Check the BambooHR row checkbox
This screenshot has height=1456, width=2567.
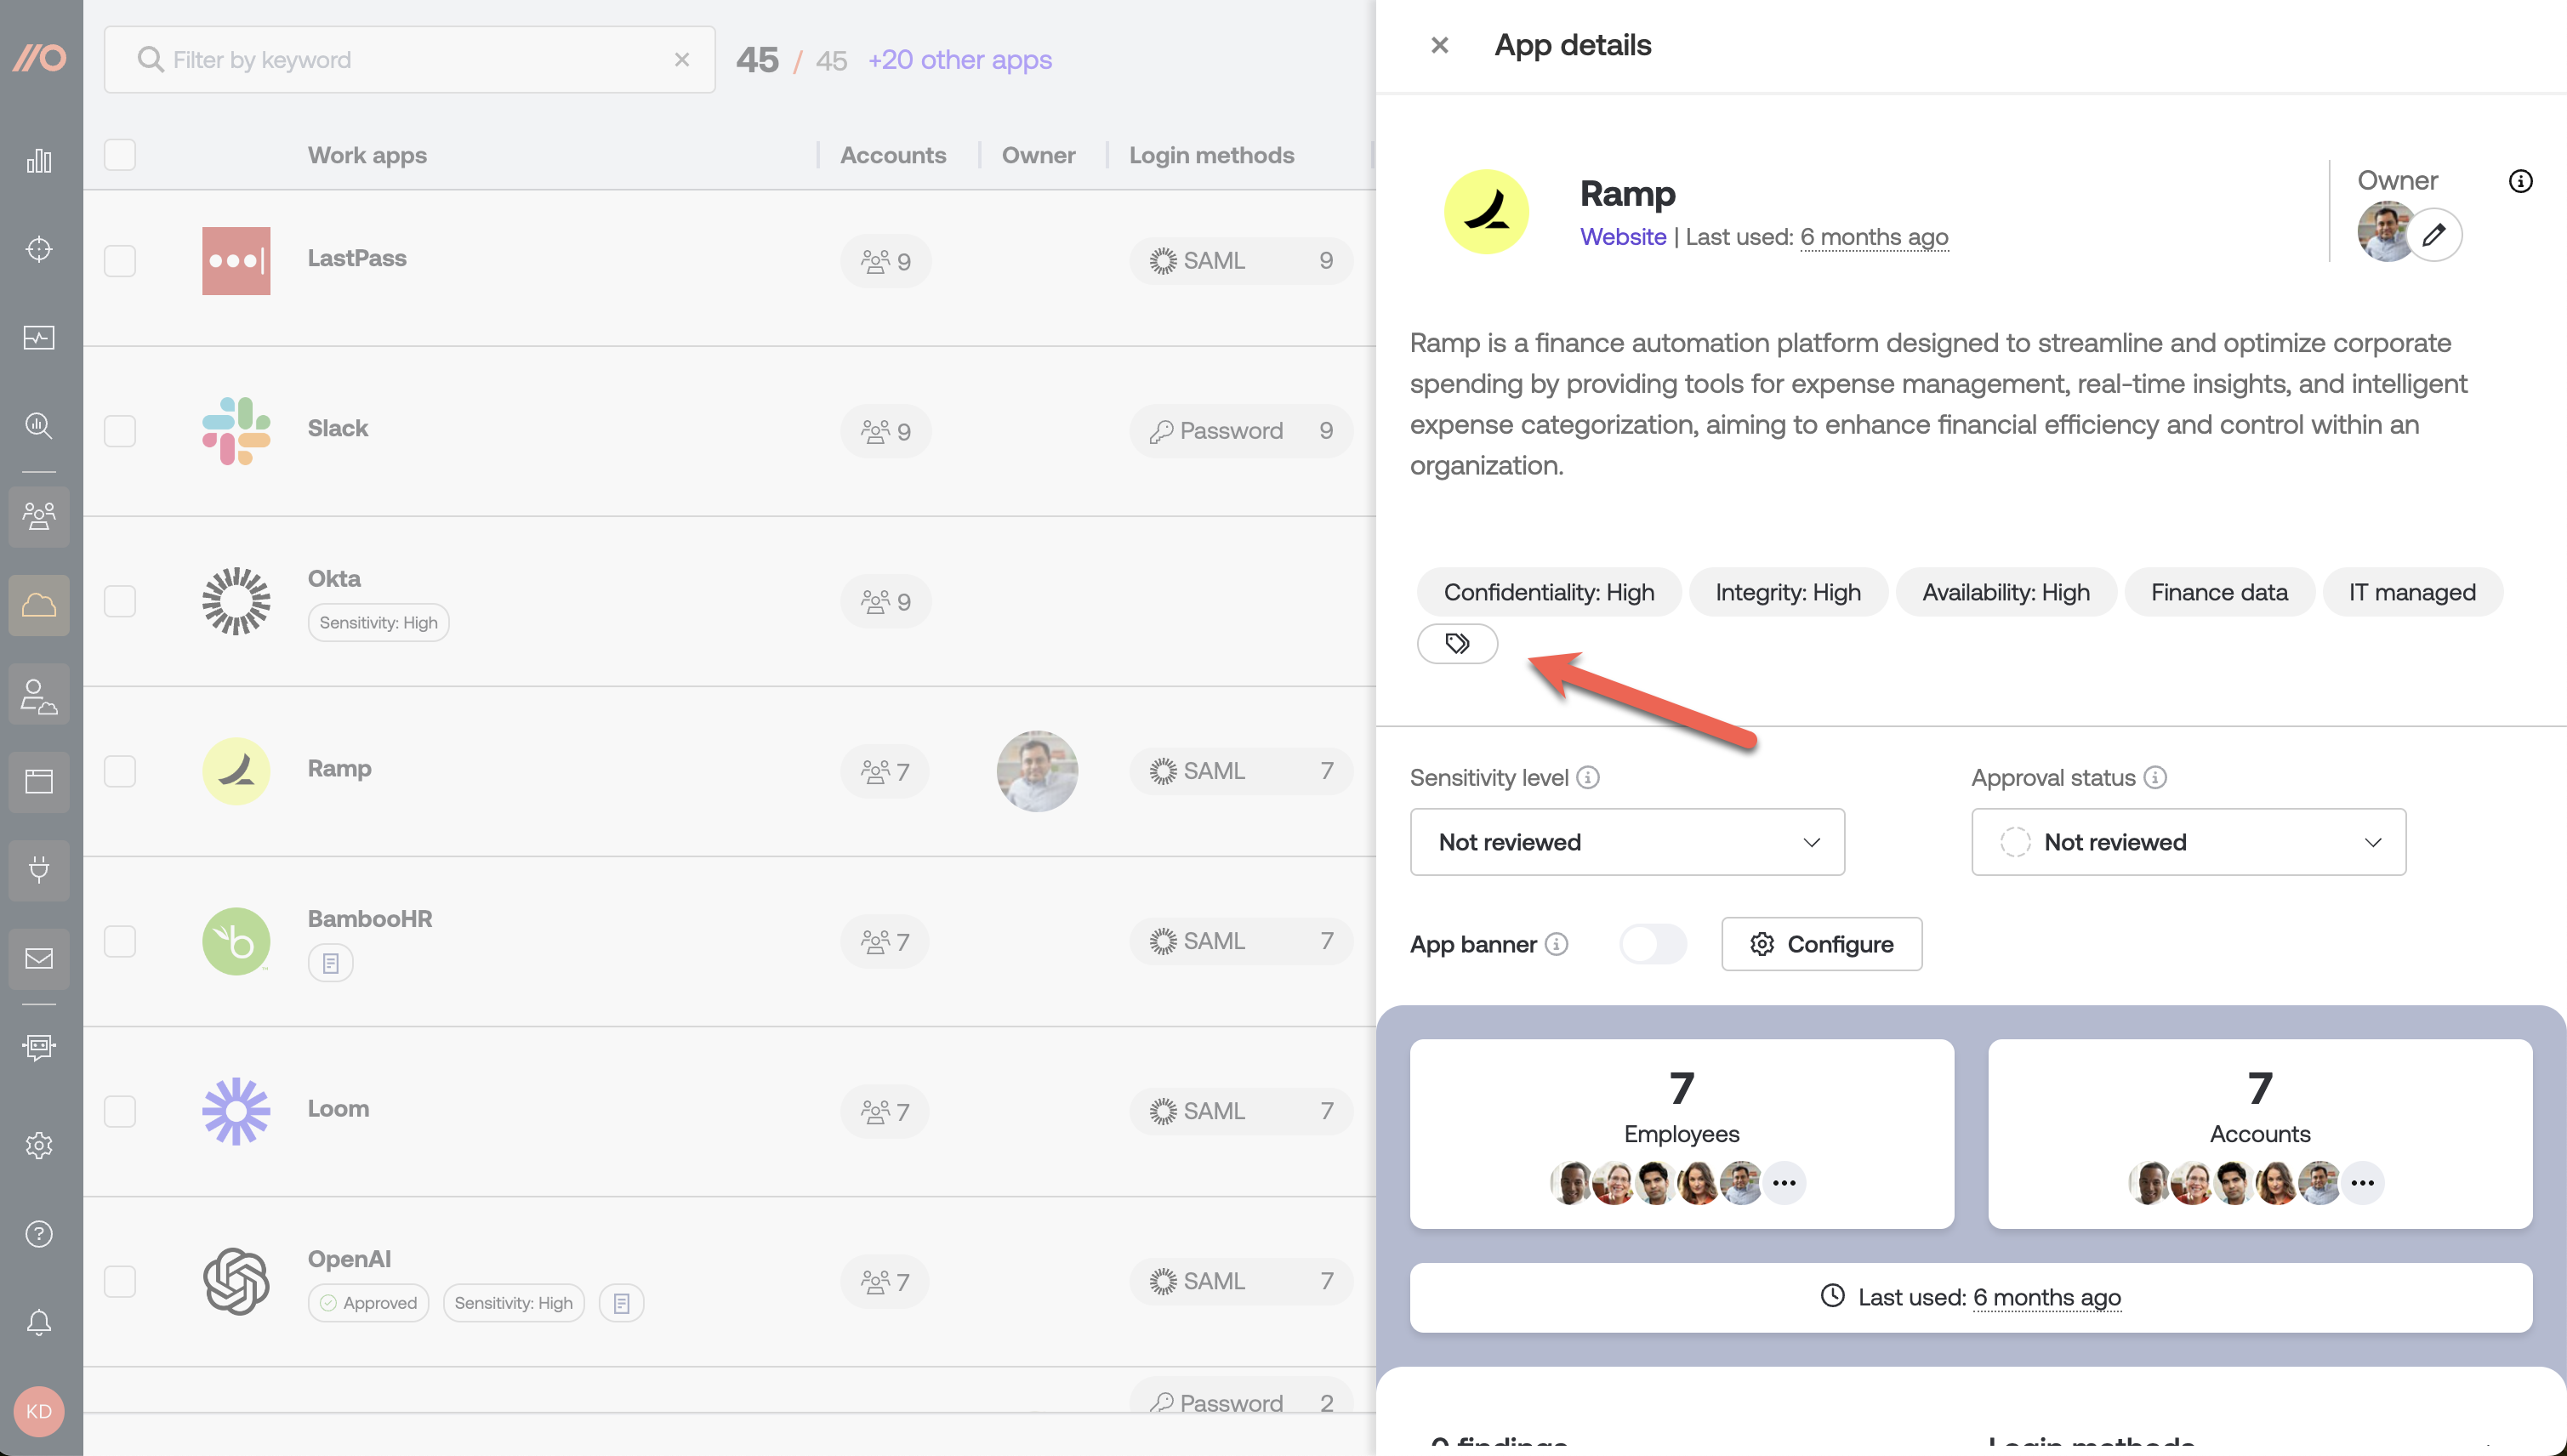point(120,941)
